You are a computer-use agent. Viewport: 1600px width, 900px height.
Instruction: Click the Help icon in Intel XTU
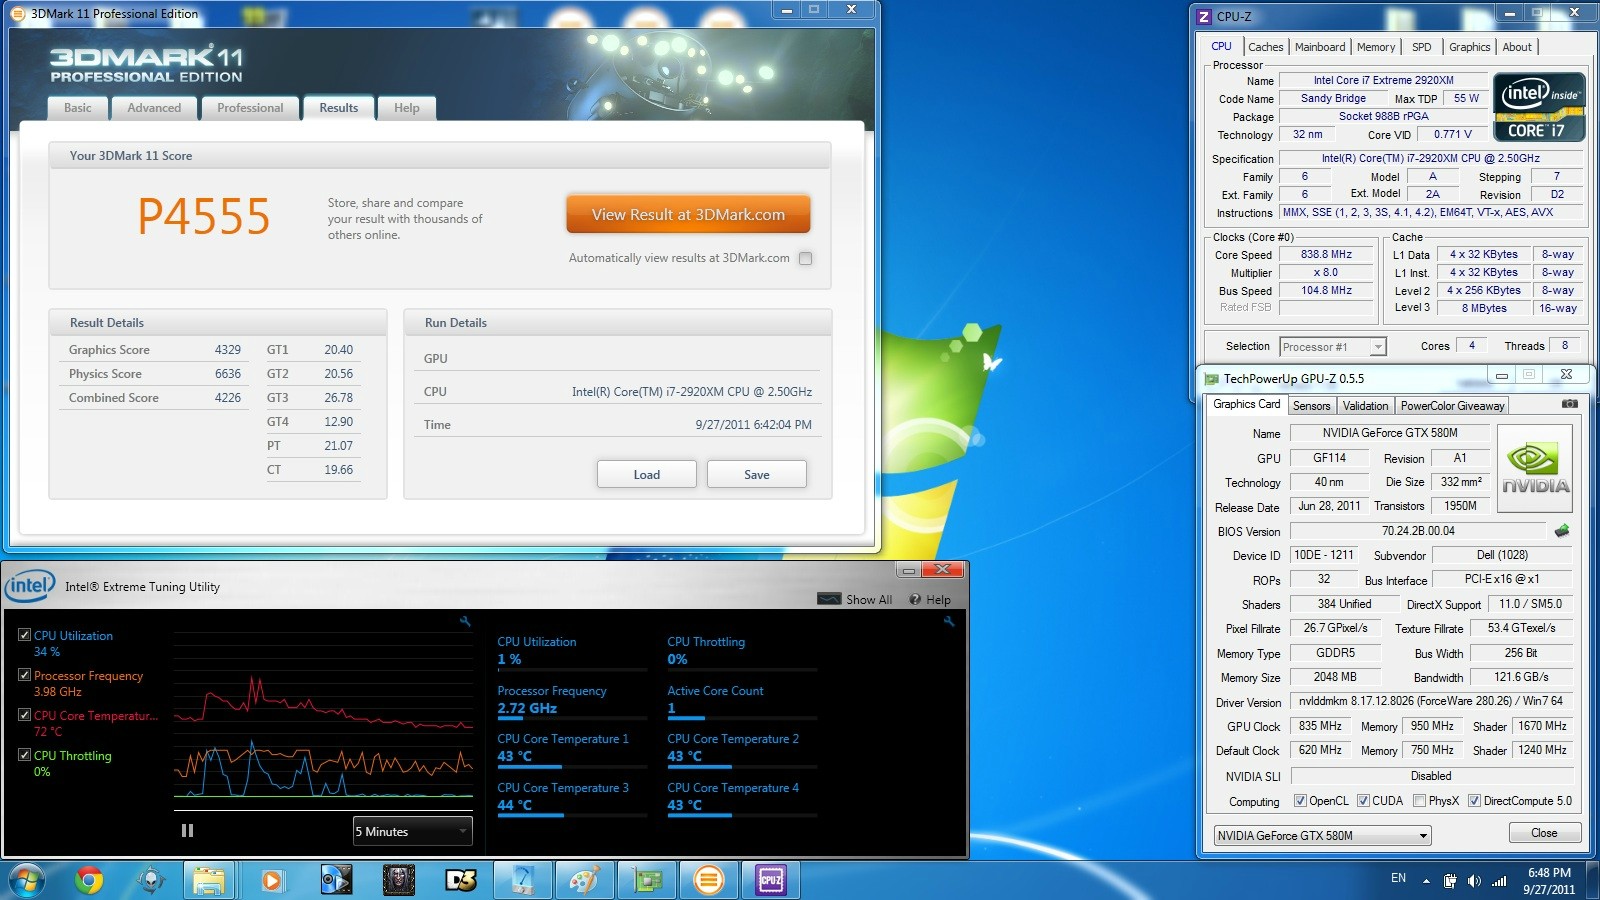915,599
